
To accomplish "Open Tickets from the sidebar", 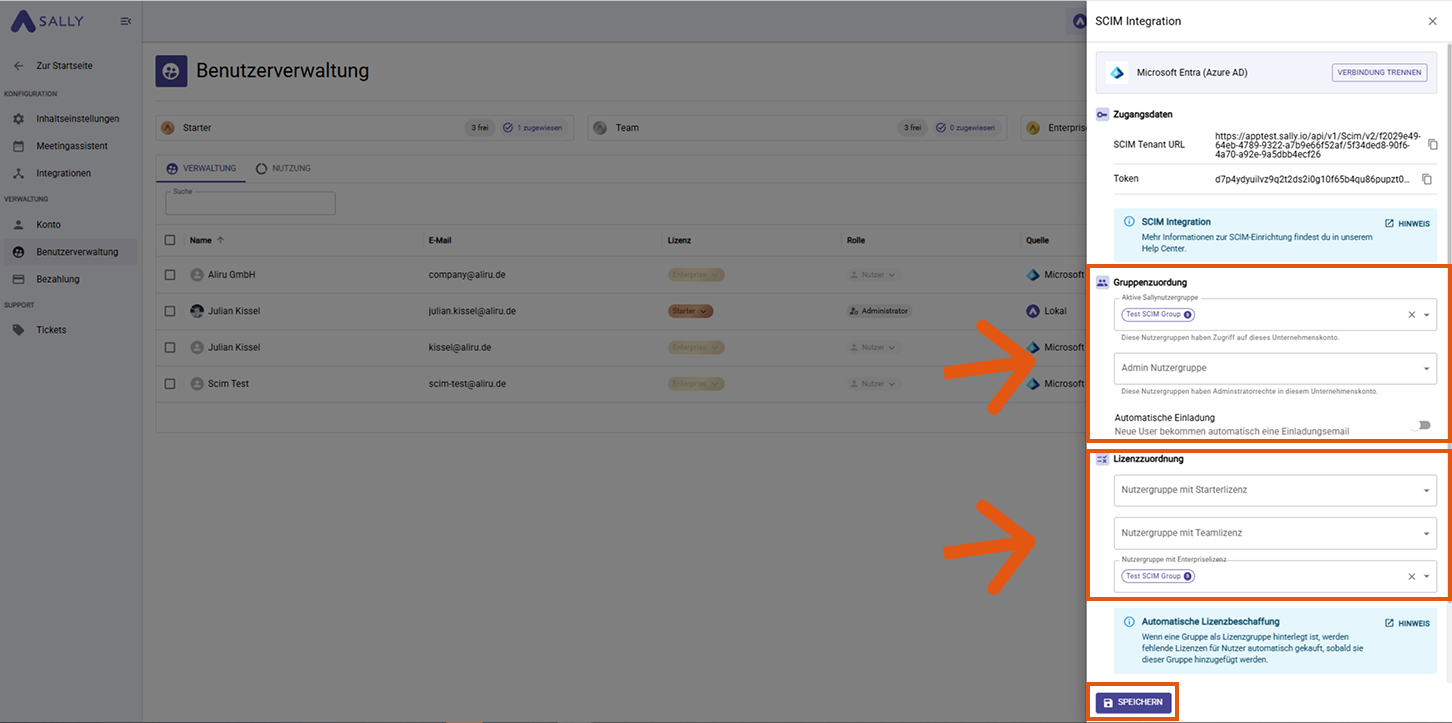I will pyautogui.click(x=51, y=330).
